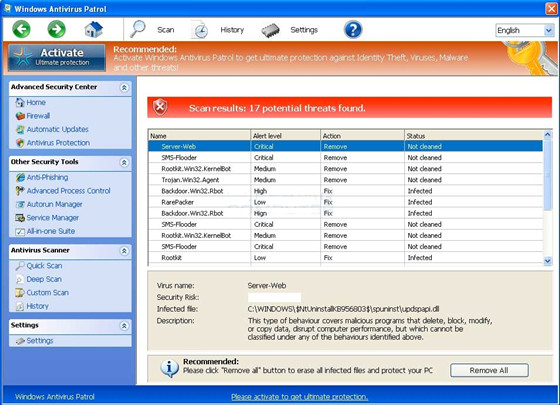560x405 pixels.
Task: Click the All-in-one Suite icon
Action: (20, 231)
